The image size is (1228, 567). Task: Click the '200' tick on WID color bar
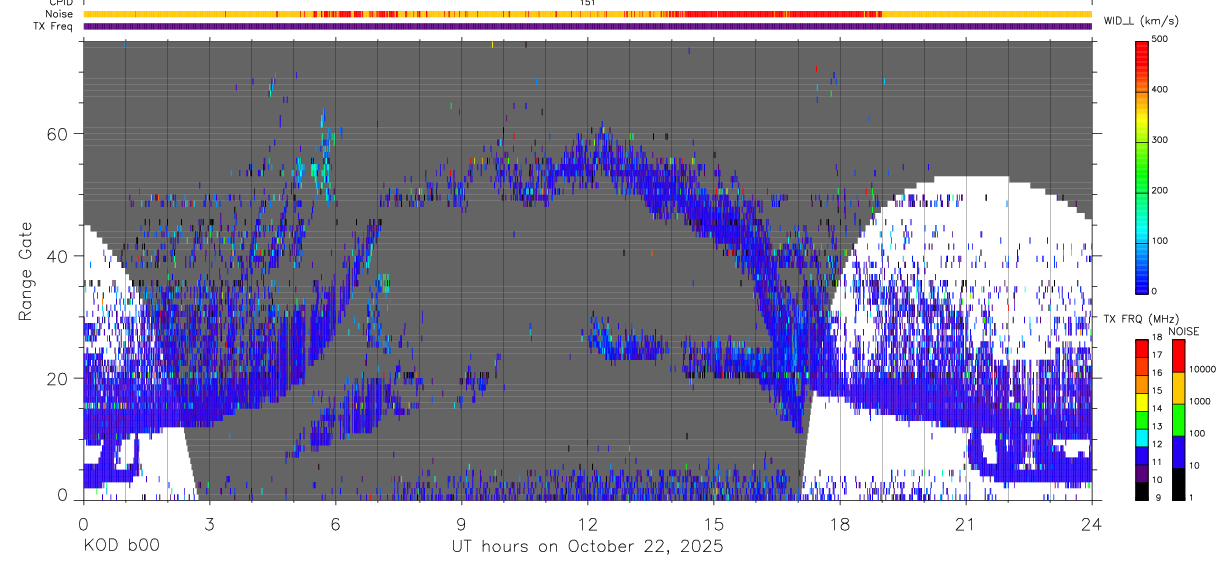[x=1161, y=191]
